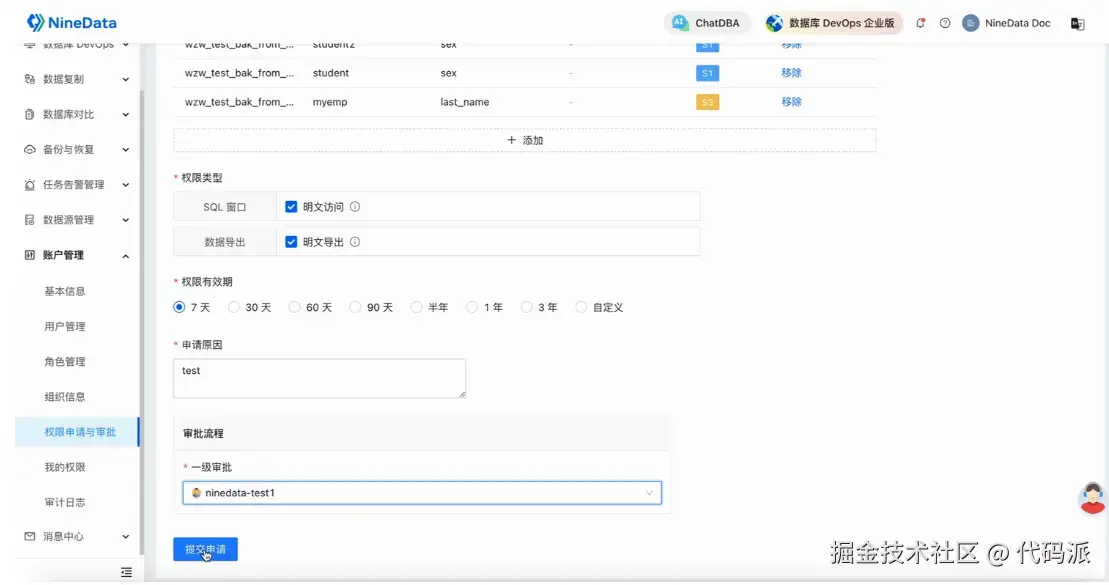1109x585 pixels.
Task: Click the 提交申请 submit button
Action: [205, 549]
